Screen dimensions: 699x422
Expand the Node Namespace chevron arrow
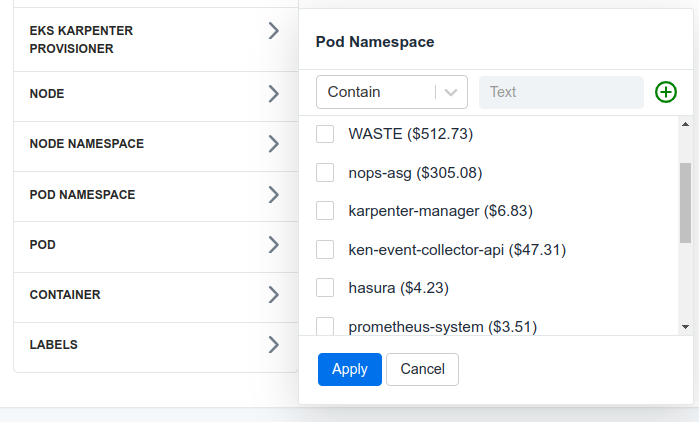point(274,144)
